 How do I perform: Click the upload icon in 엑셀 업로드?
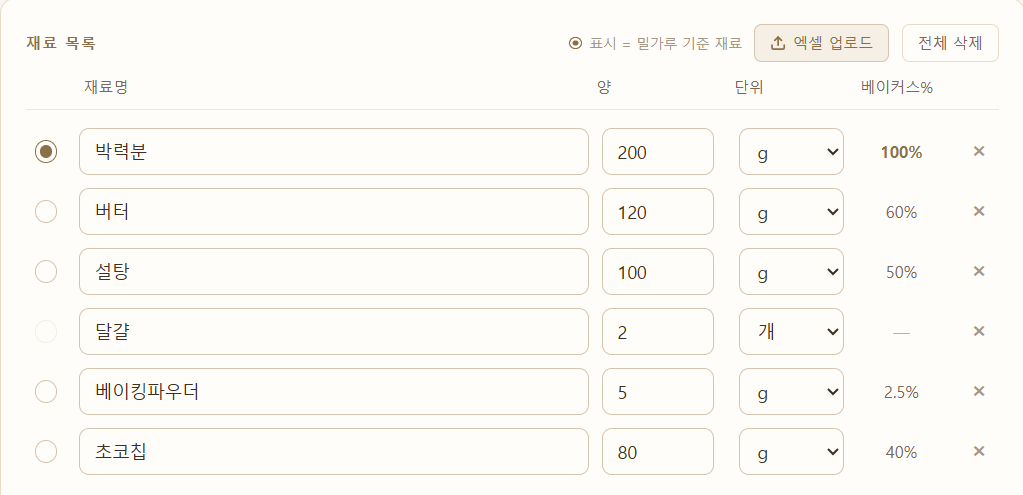778,43
